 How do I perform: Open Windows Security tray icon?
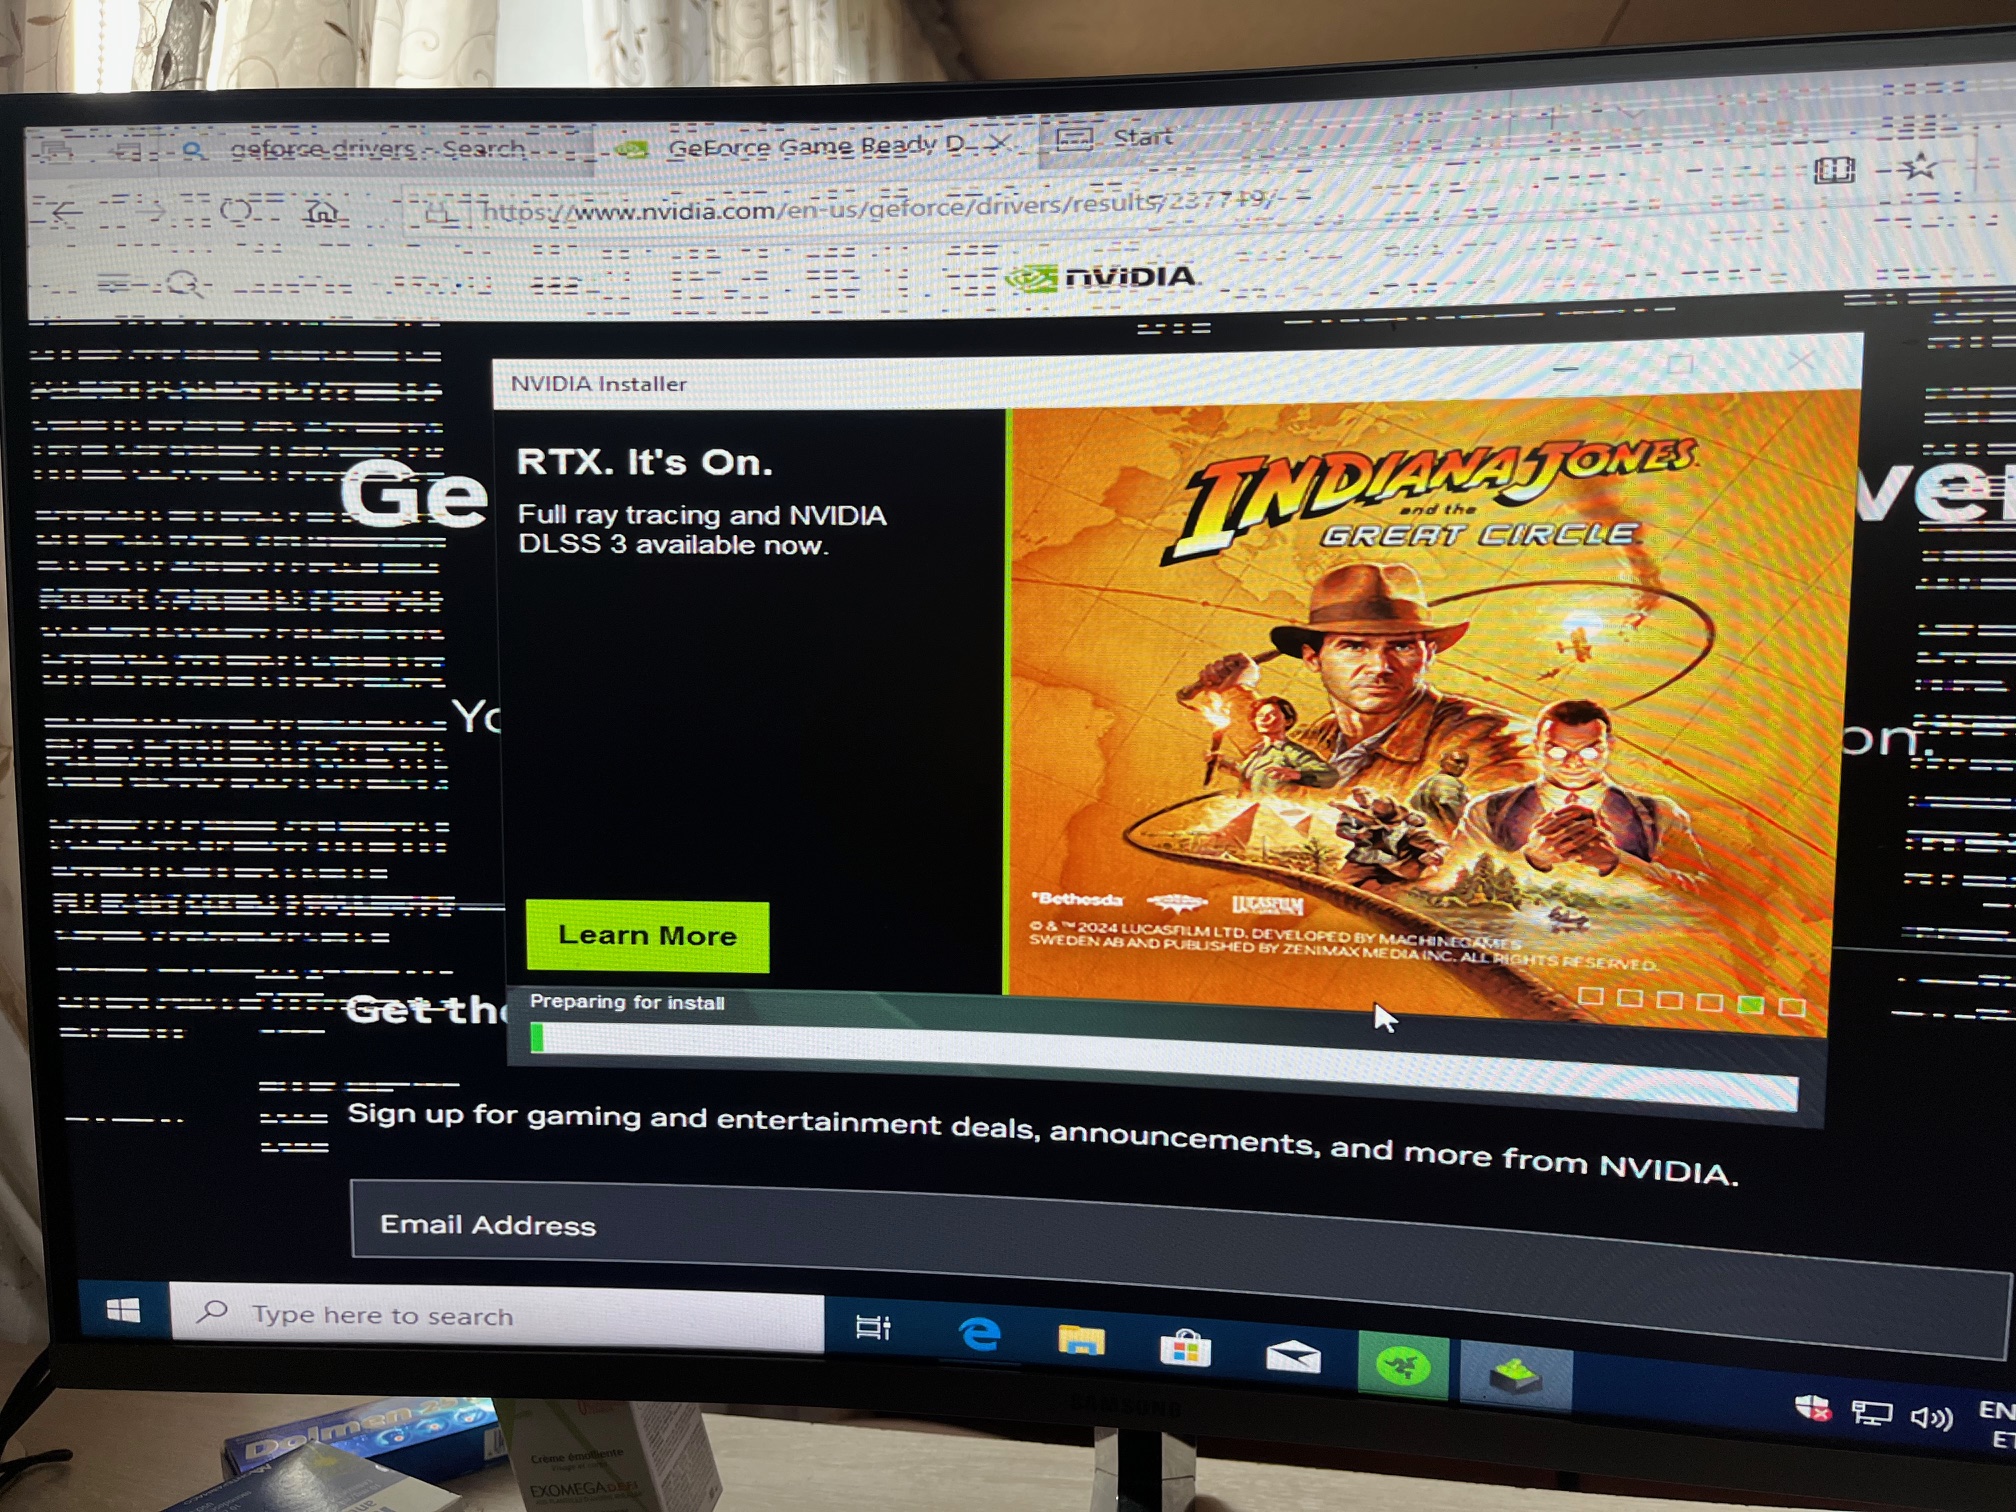pyautogui.click(x=1812, y=1408)
